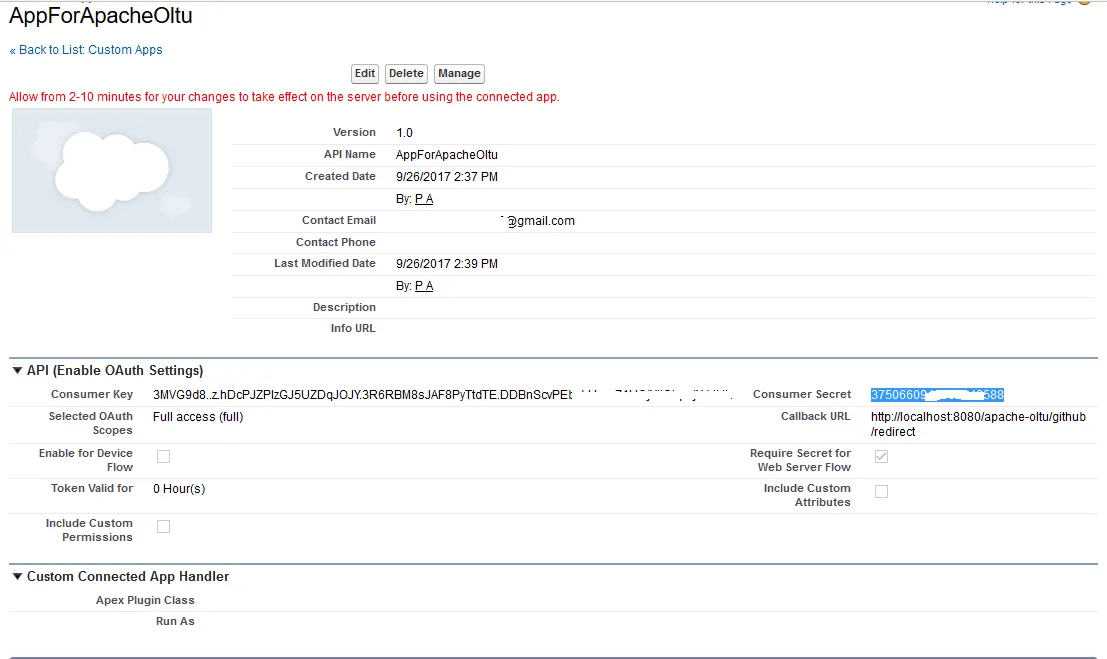Click the Consumer Key label
Screen dimensions: 1107x659
click(x=92, y=394)
